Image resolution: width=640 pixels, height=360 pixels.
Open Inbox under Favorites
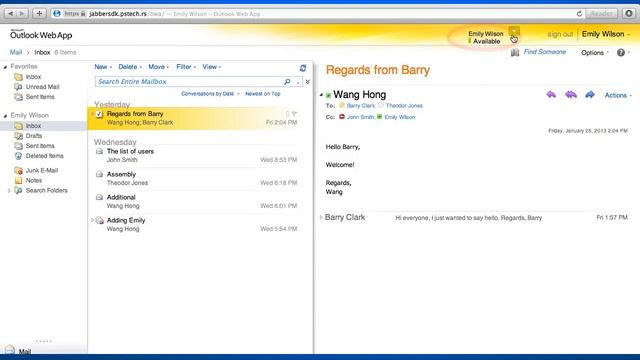(33, 77)
